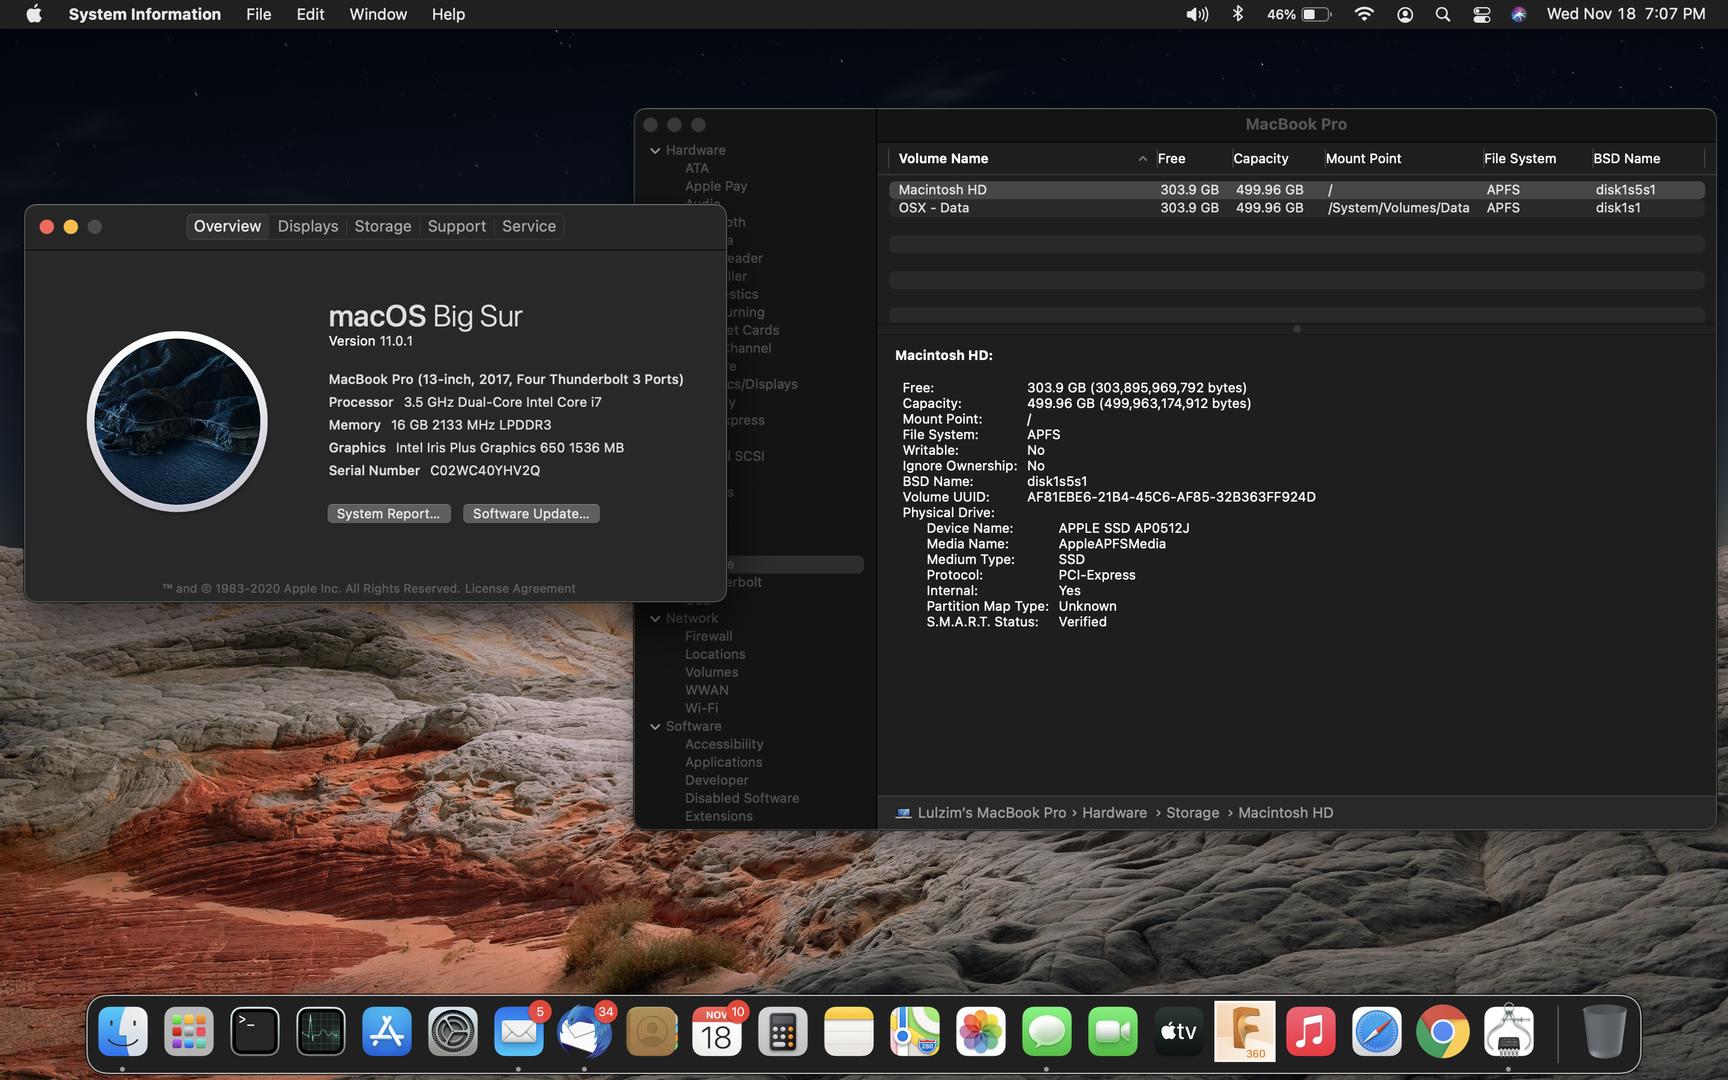Image resolution: width=1728 pixels, height=1080 pixels.
Task: Switch to the Storage tab
Action: (383, 226)
